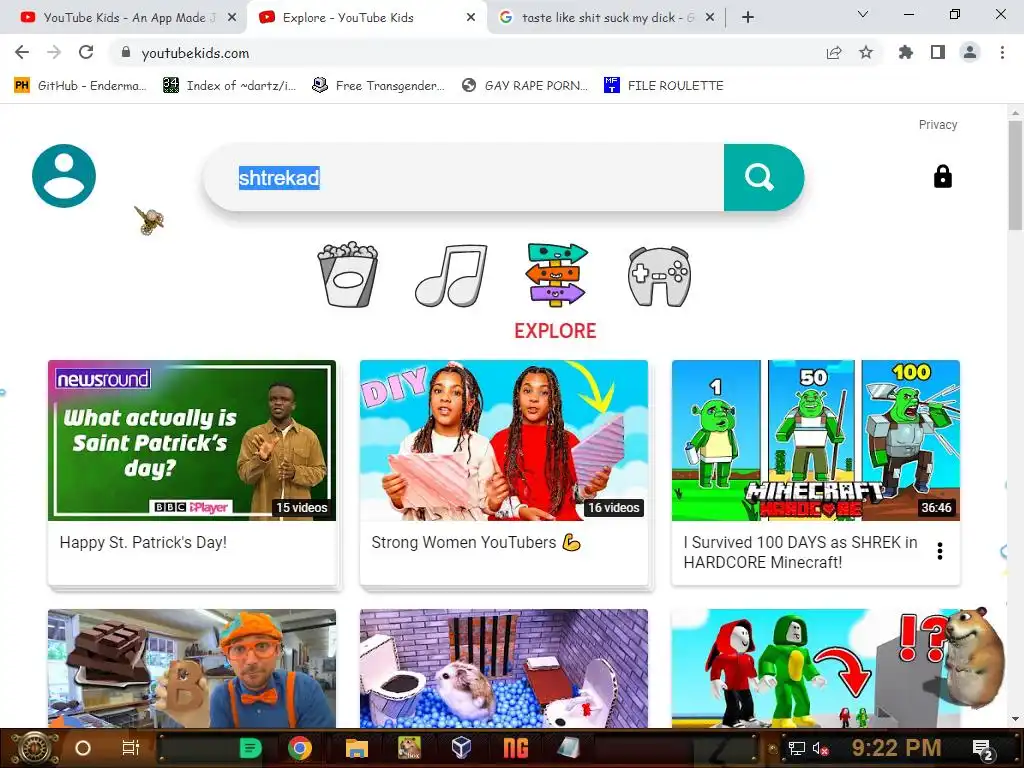
Task: Open the VirtualBox cube in taskbar
Action: 462,747
